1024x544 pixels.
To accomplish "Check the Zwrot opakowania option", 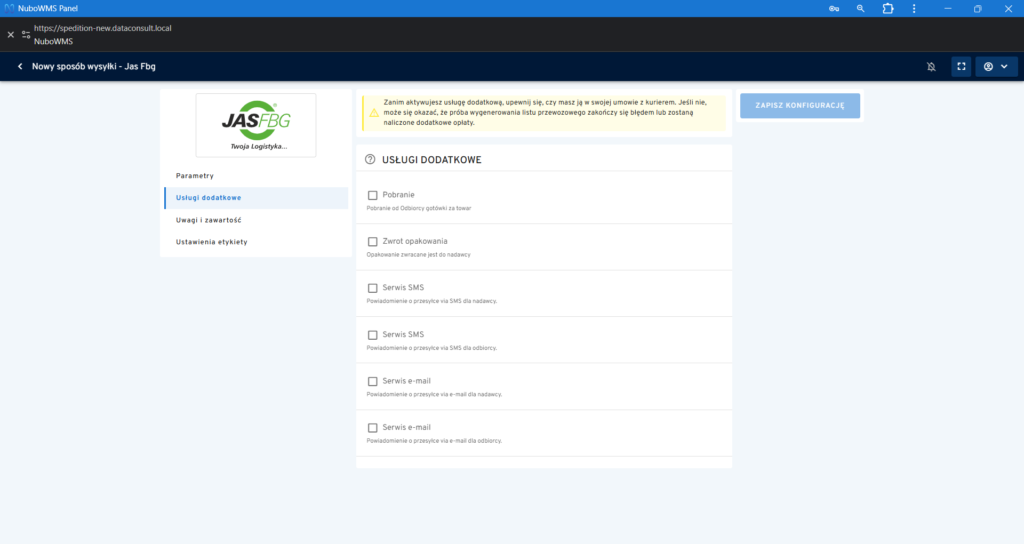I will point(373,242).
